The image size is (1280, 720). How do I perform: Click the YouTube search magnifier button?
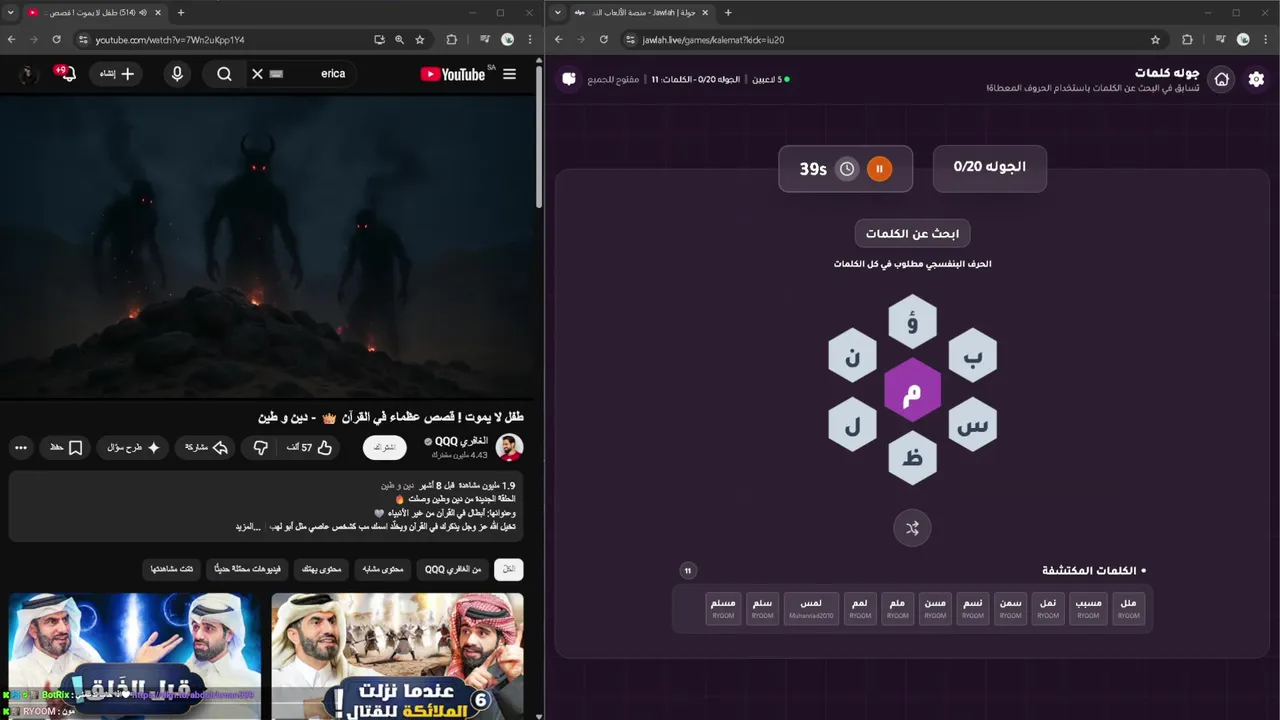click(224, 74)
